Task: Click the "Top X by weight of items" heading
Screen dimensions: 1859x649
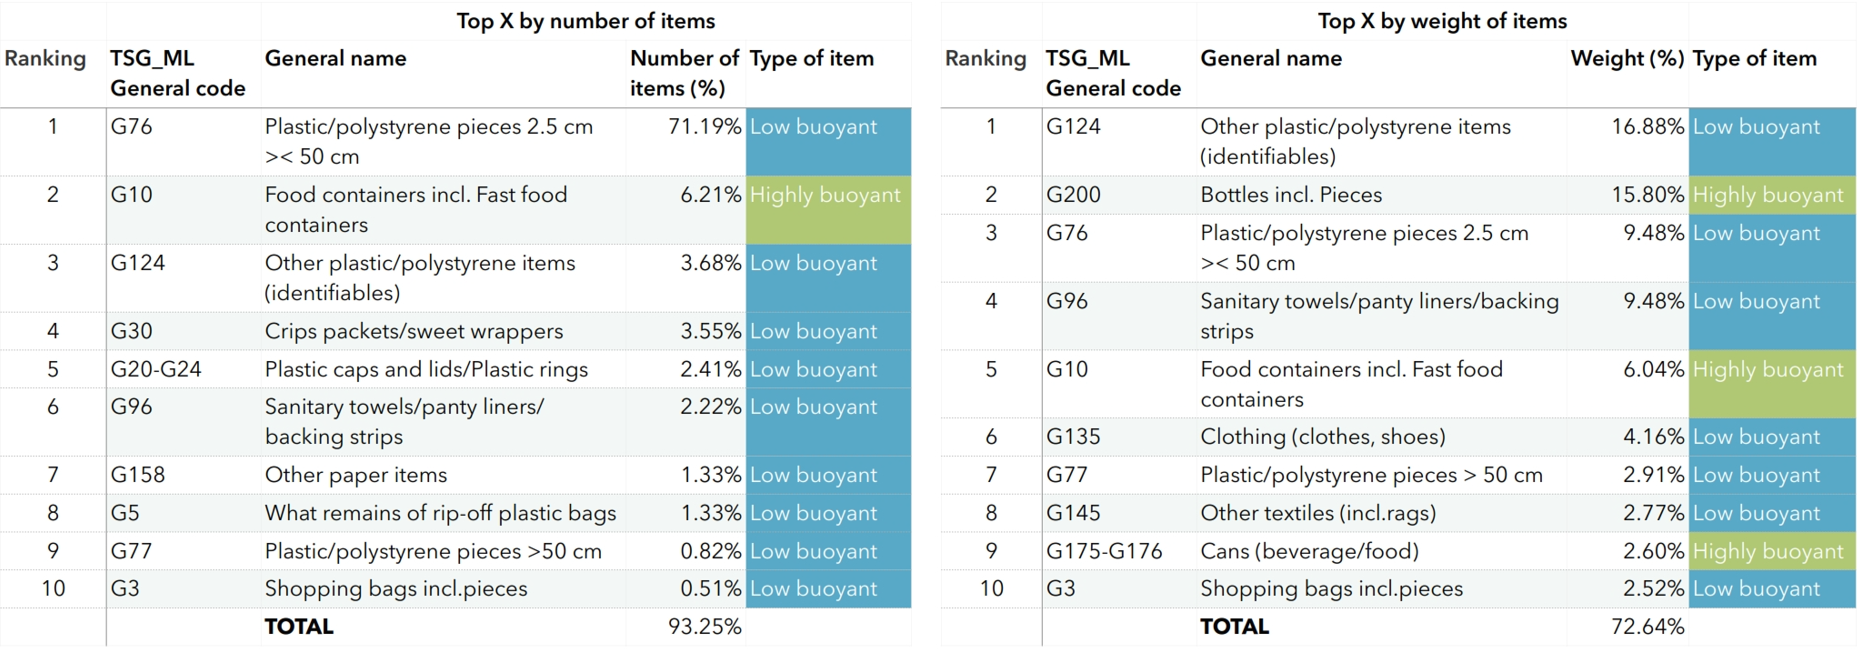Action: 1441,21
